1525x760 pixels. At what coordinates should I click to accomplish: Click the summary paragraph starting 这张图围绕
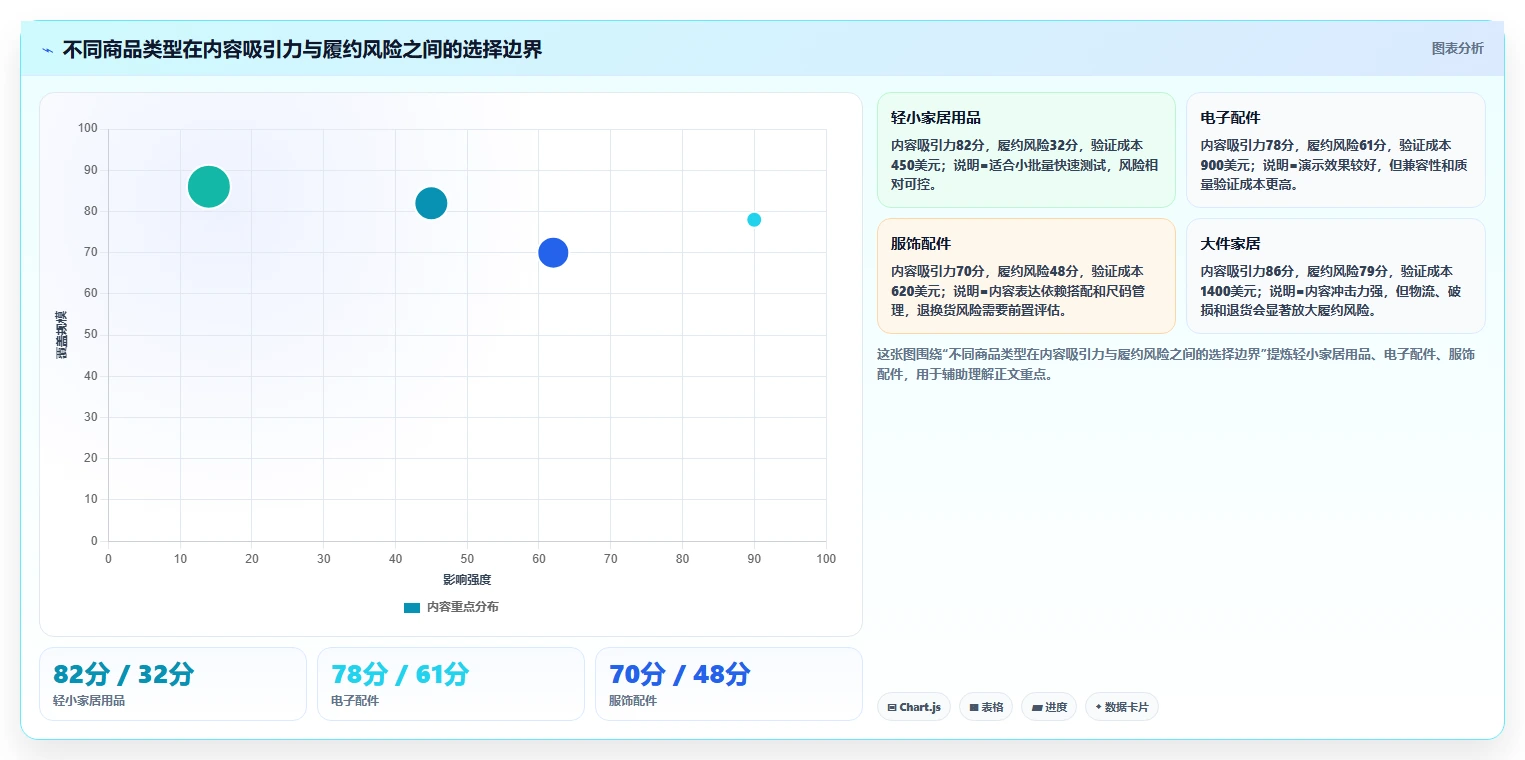tap(1175, 364)
